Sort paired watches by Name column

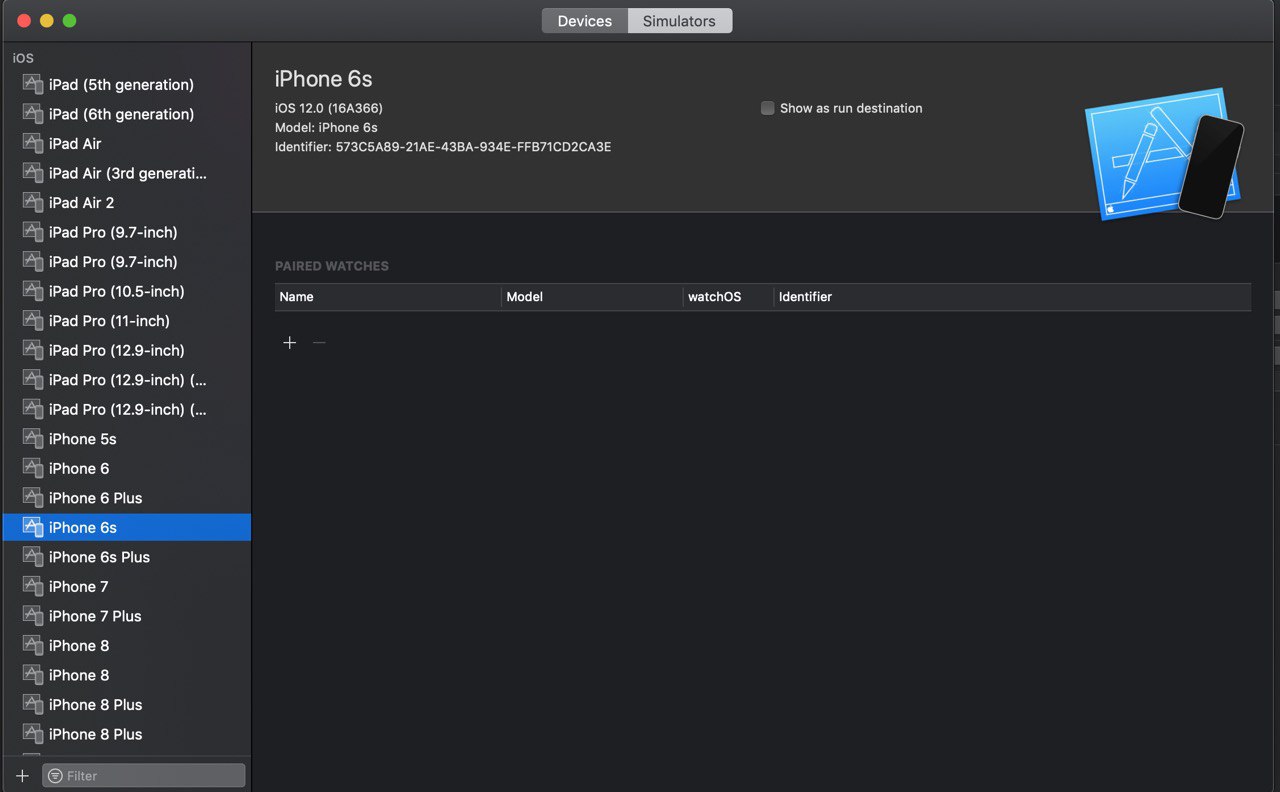click(388, 297)
